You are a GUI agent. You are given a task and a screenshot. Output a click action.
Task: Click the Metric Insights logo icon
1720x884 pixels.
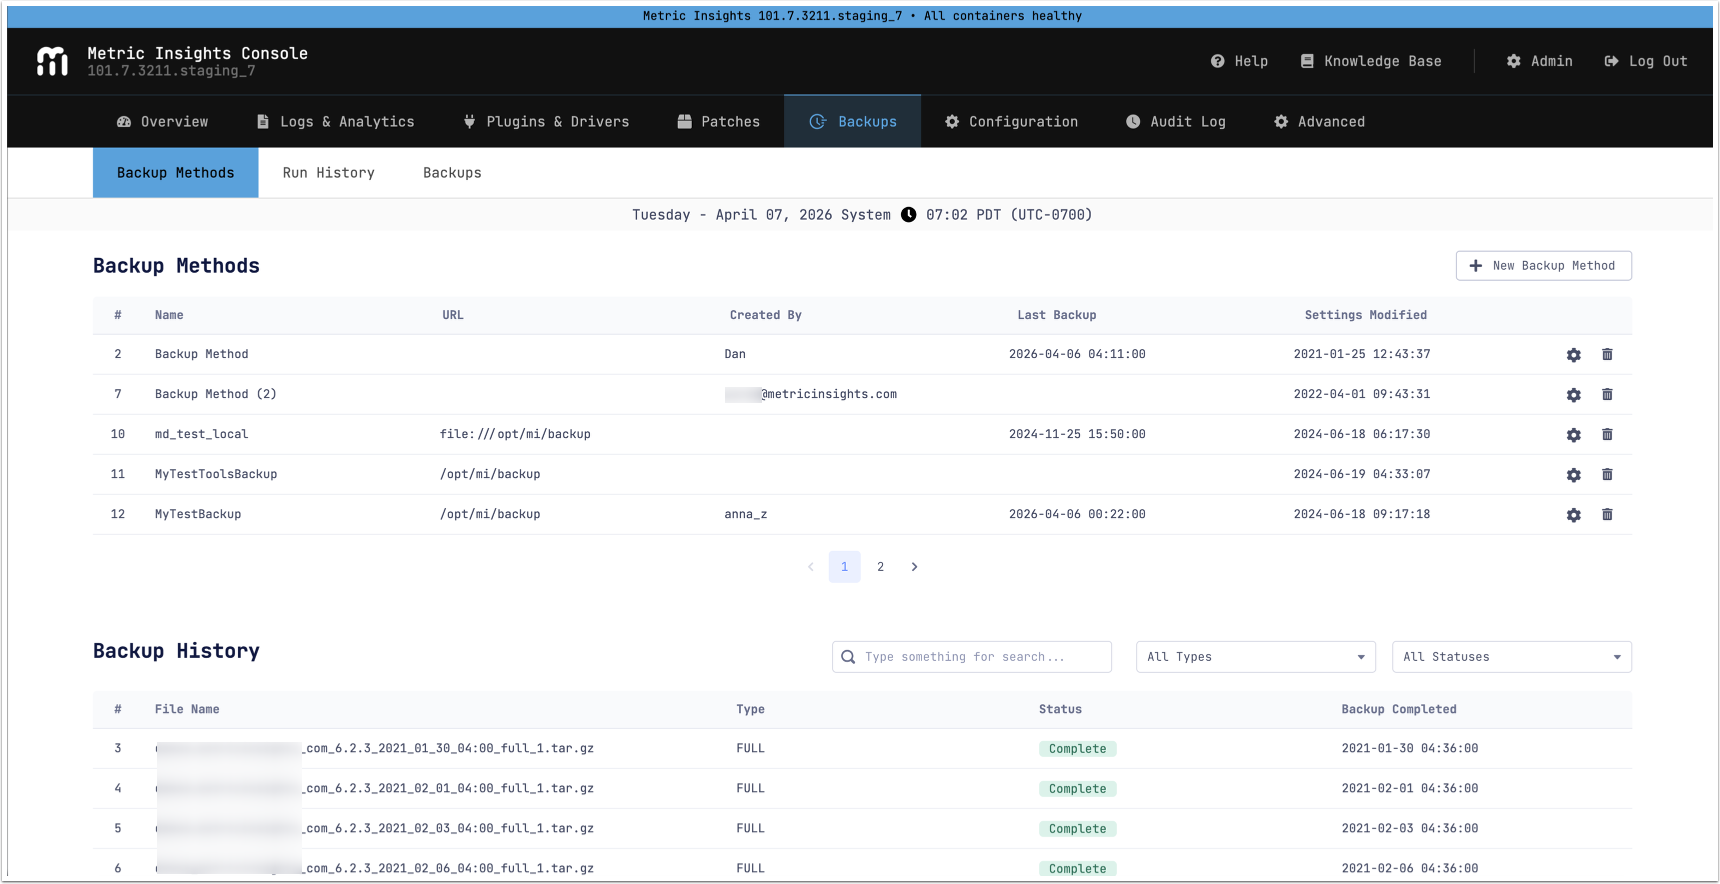52,62
